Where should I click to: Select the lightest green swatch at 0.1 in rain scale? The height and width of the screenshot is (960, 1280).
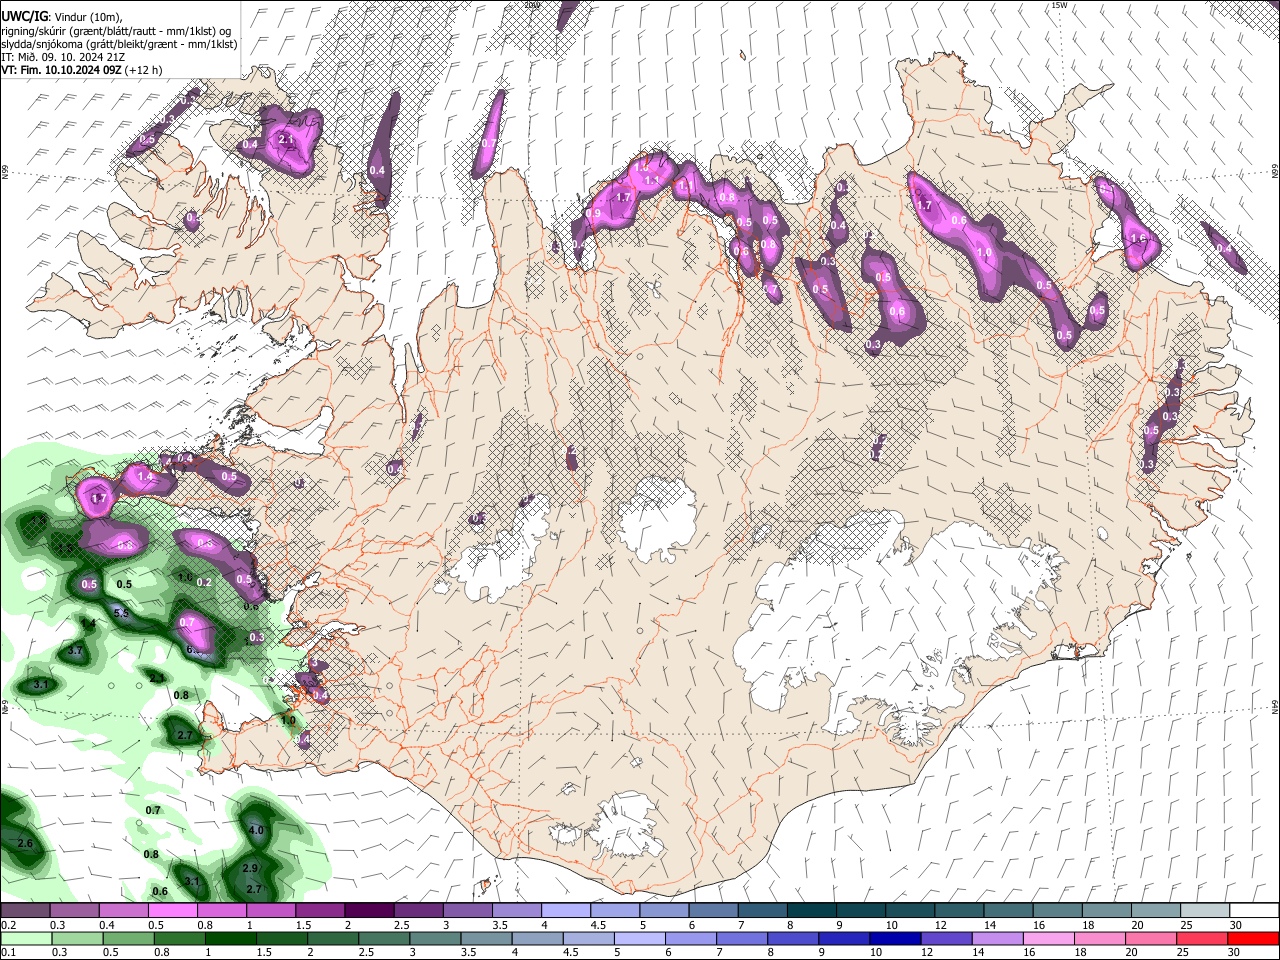coord(25,937)
